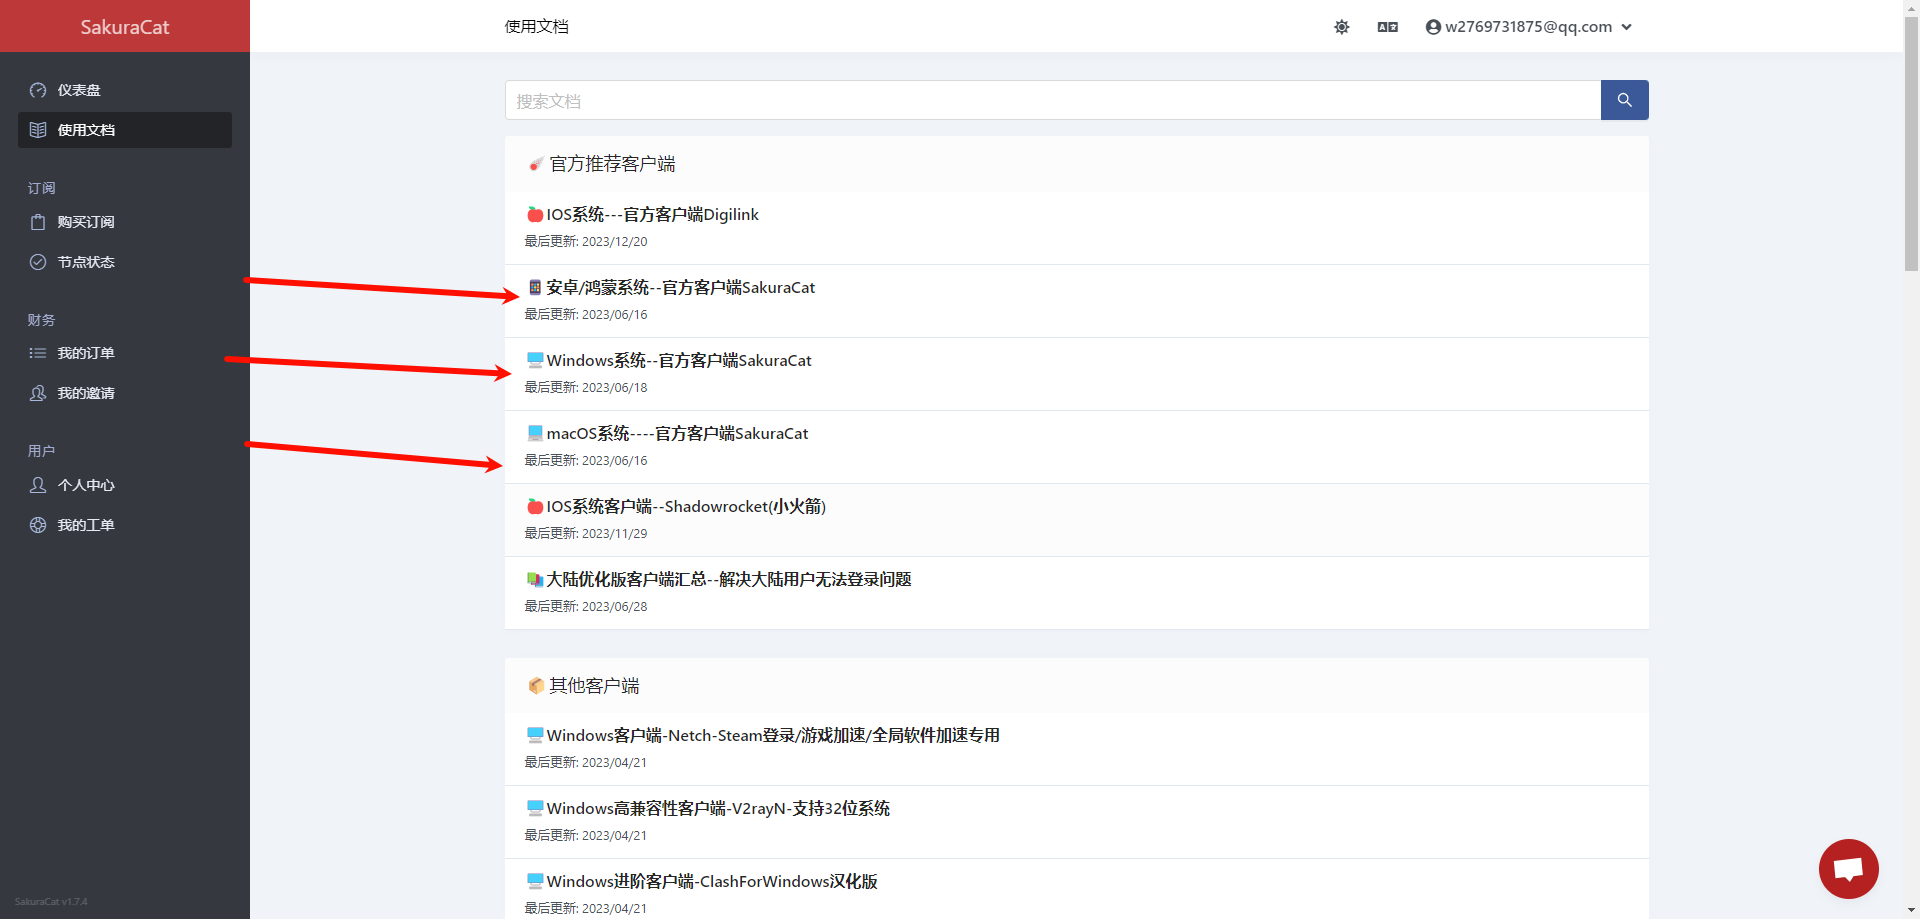Click the 我的工单 lifebuoy icon
This screenshot has width=1920, height=919.
(x=38, y=525)
